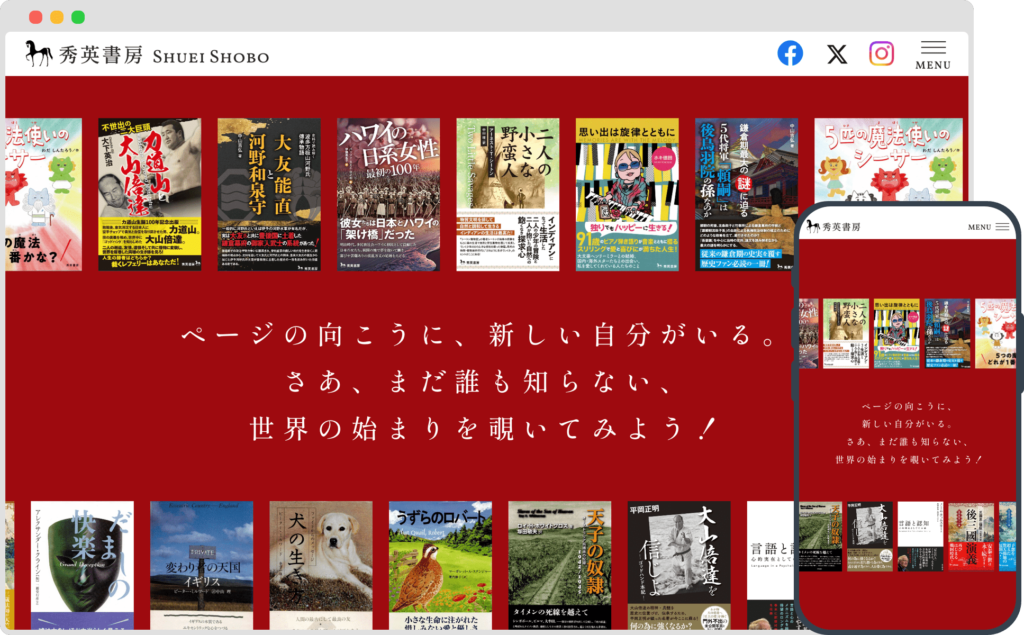Open the desktop MENU hamburger

933,54
